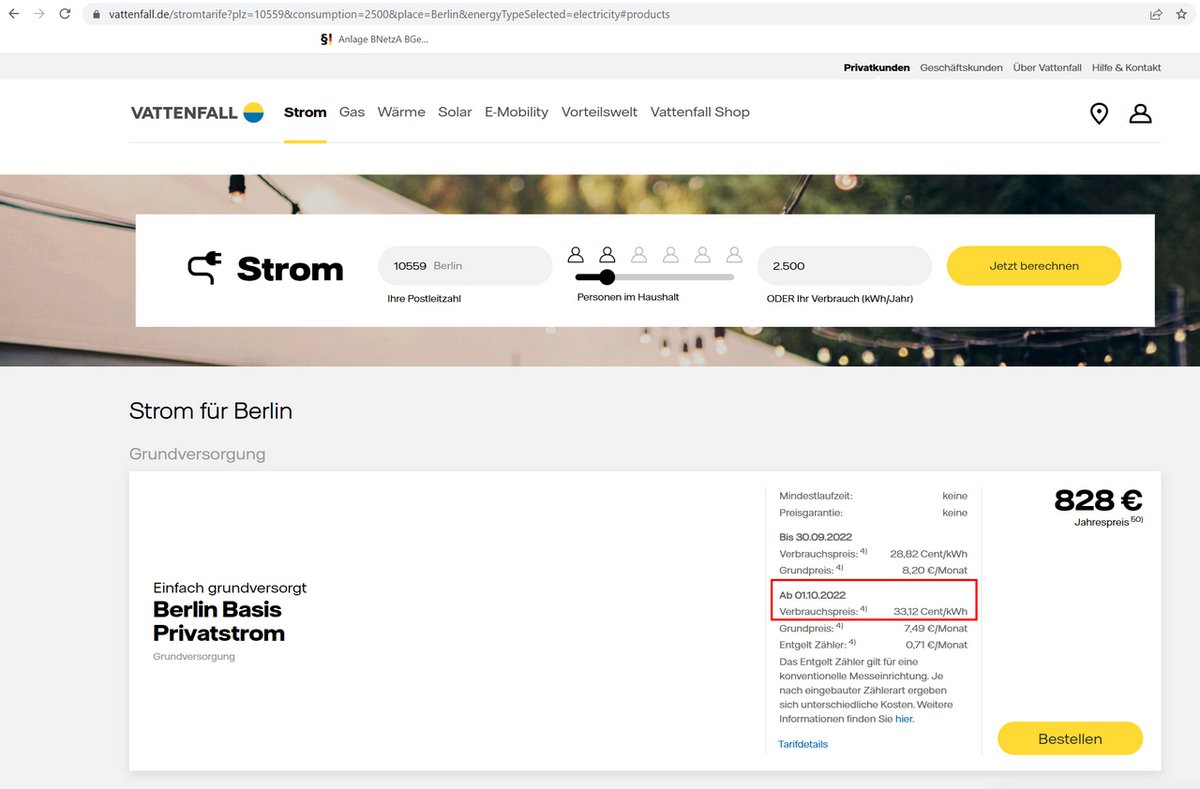Edit the Postleitzahl field showing 10559
Viewport: 1200px width, 789px height.
point(465,266)
